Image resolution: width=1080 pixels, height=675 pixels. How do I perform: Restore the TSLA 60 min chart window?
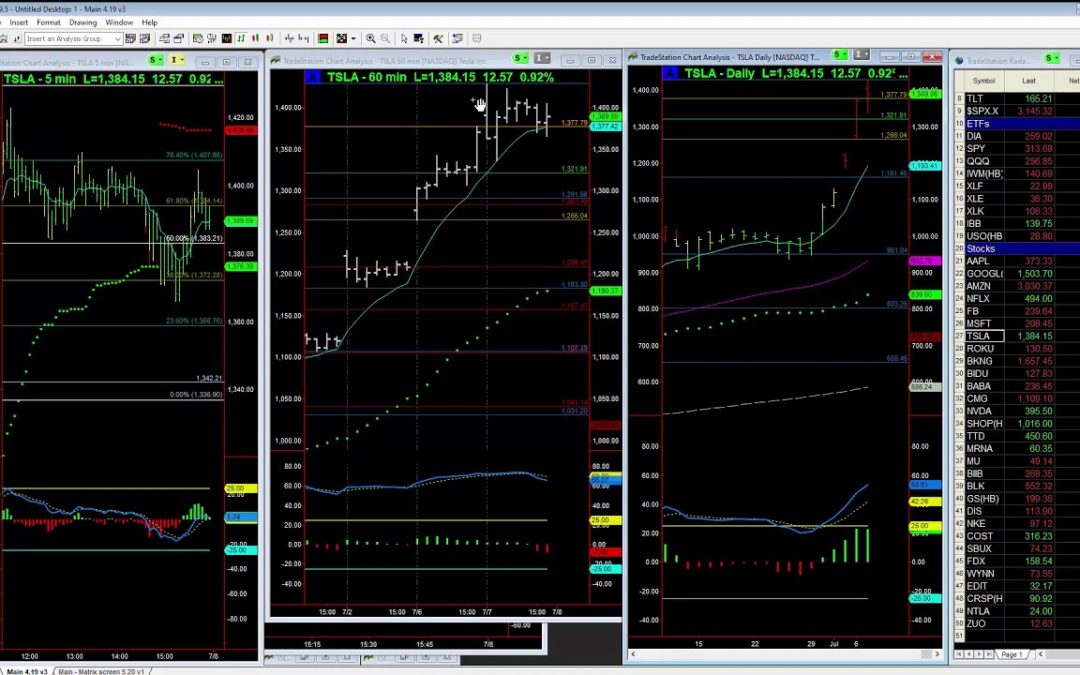pyautogui.click(x=591, y=61)
